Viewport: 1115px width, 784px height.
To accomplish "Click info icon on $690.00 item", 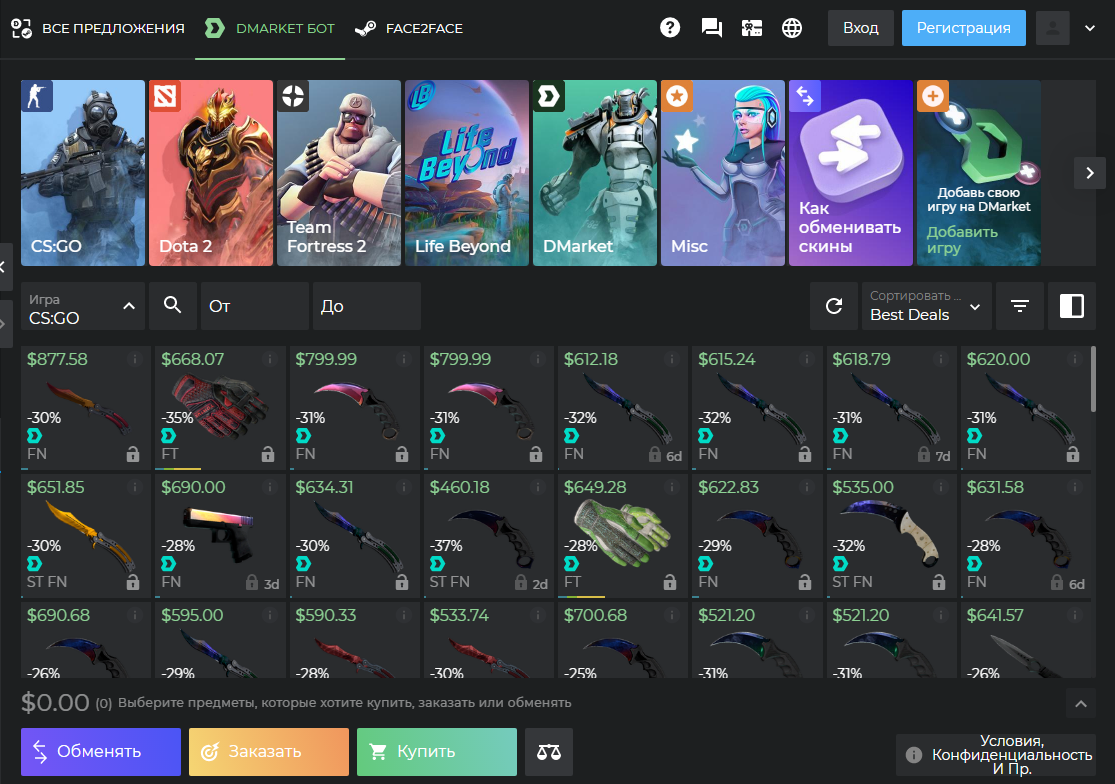I will pyautogui.click(x=269, y=488).
